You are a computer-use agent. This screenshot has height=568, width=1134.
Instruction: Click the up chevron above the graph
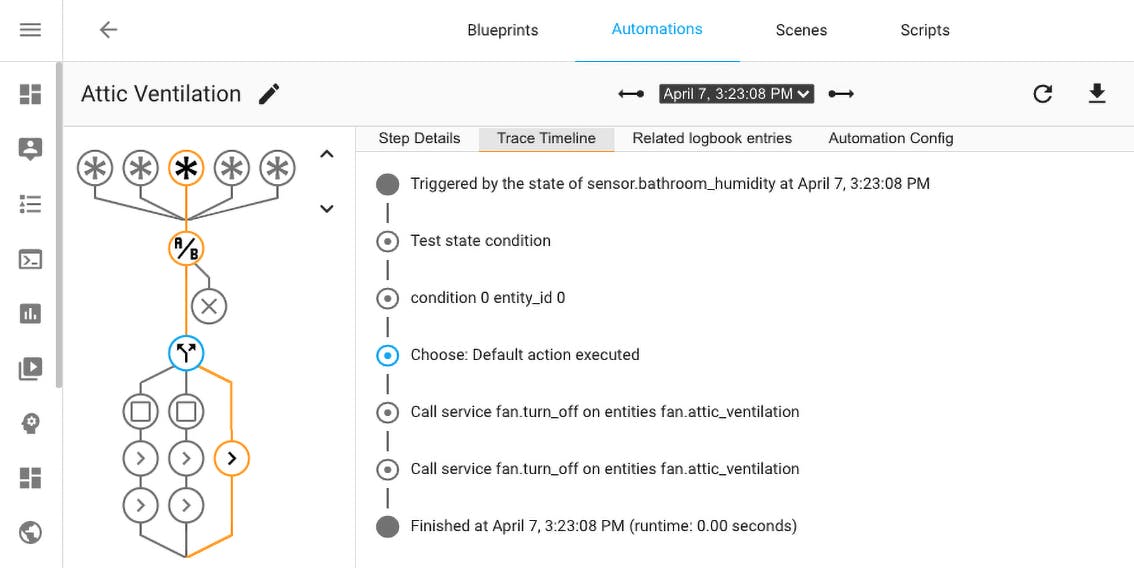tap(326, 154)
